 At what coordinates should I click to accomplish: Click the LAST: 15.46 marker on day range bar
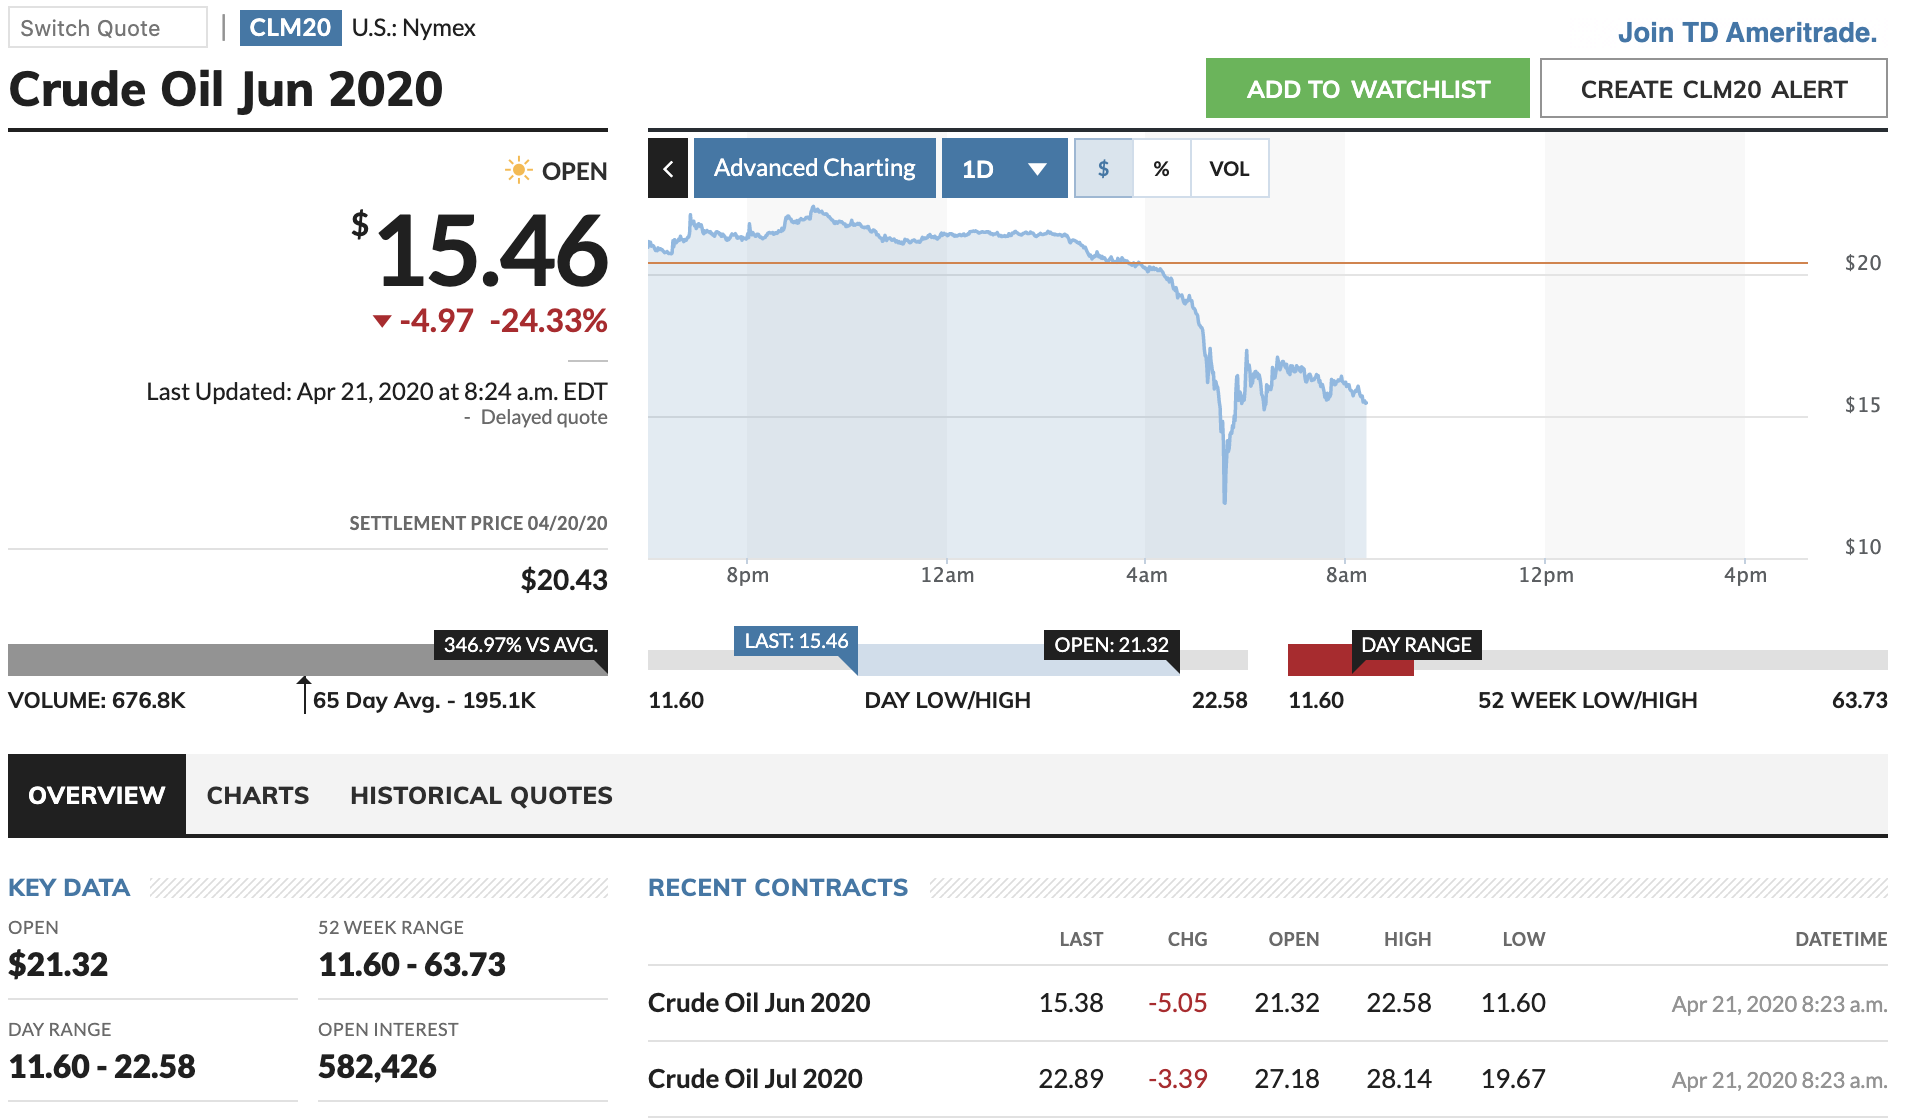[796, 642]
